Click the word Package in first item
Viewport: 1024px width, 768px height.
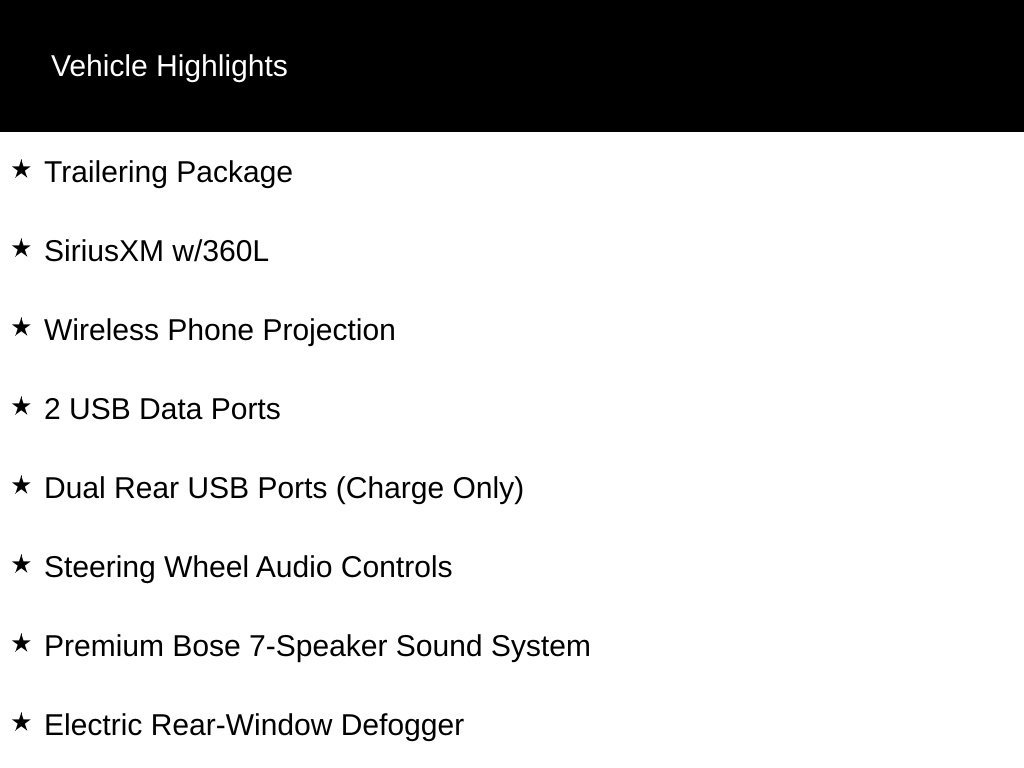tap(234, 173)
